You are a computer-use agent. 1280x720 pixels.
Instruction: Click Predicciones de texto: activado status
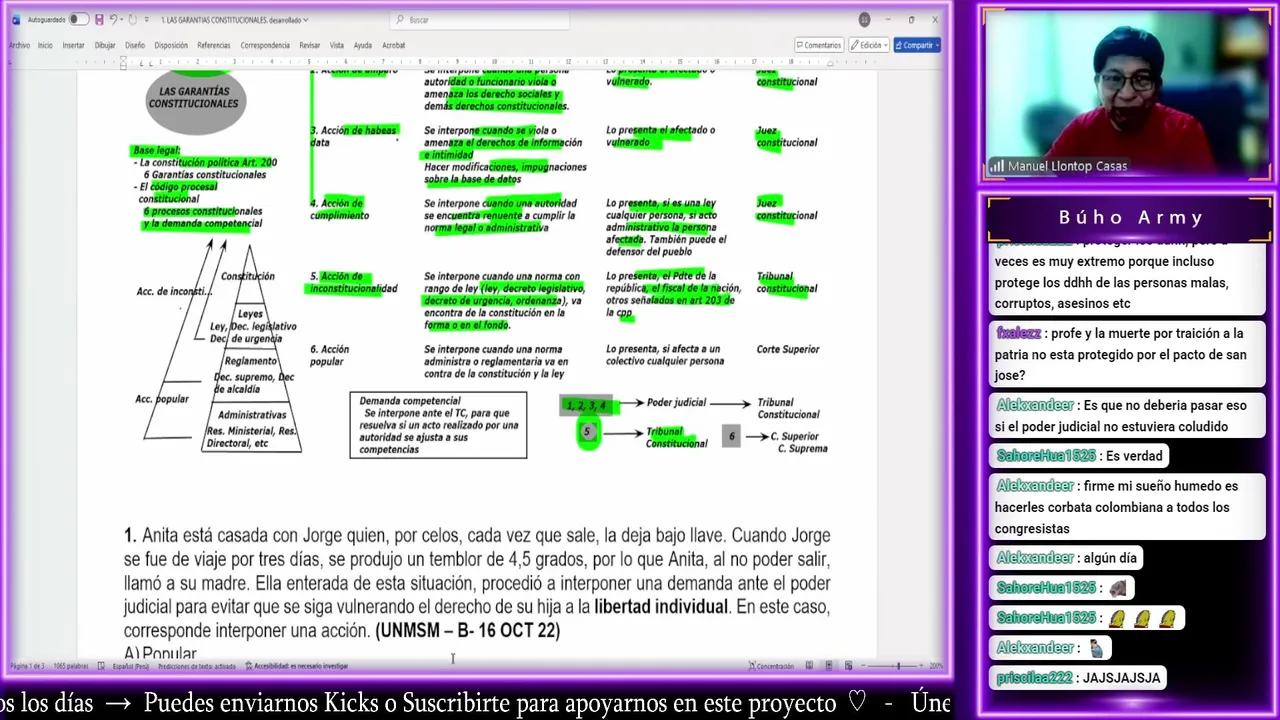(x=197, y=666)
